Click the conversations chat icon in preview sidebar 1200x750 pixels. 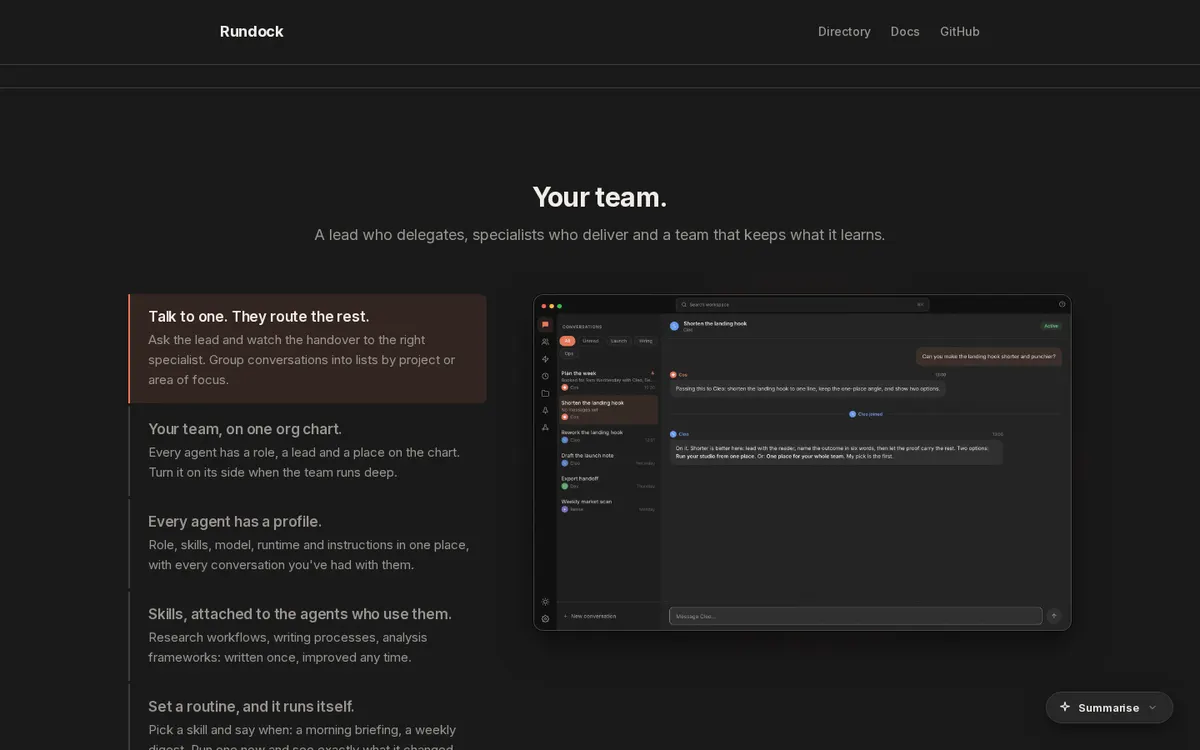[x=545, y=325]
